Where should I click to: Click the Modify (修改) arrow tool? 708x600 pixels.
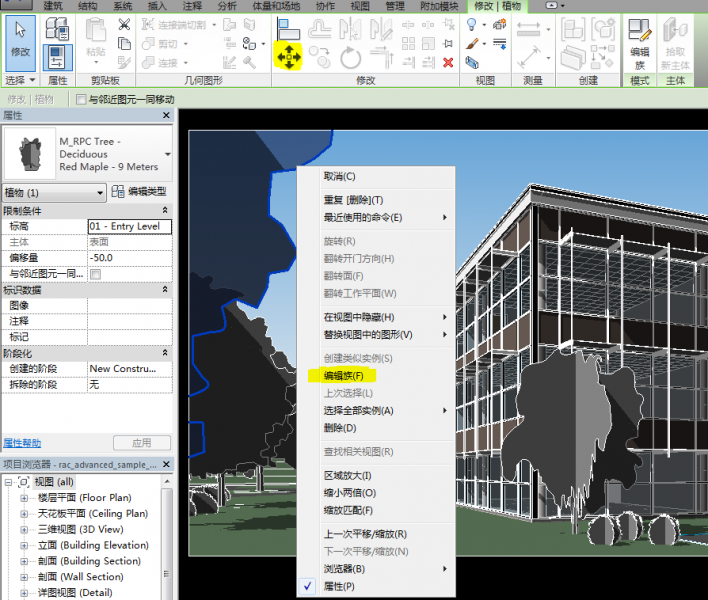pyautogui.click(x=20, y=43)
